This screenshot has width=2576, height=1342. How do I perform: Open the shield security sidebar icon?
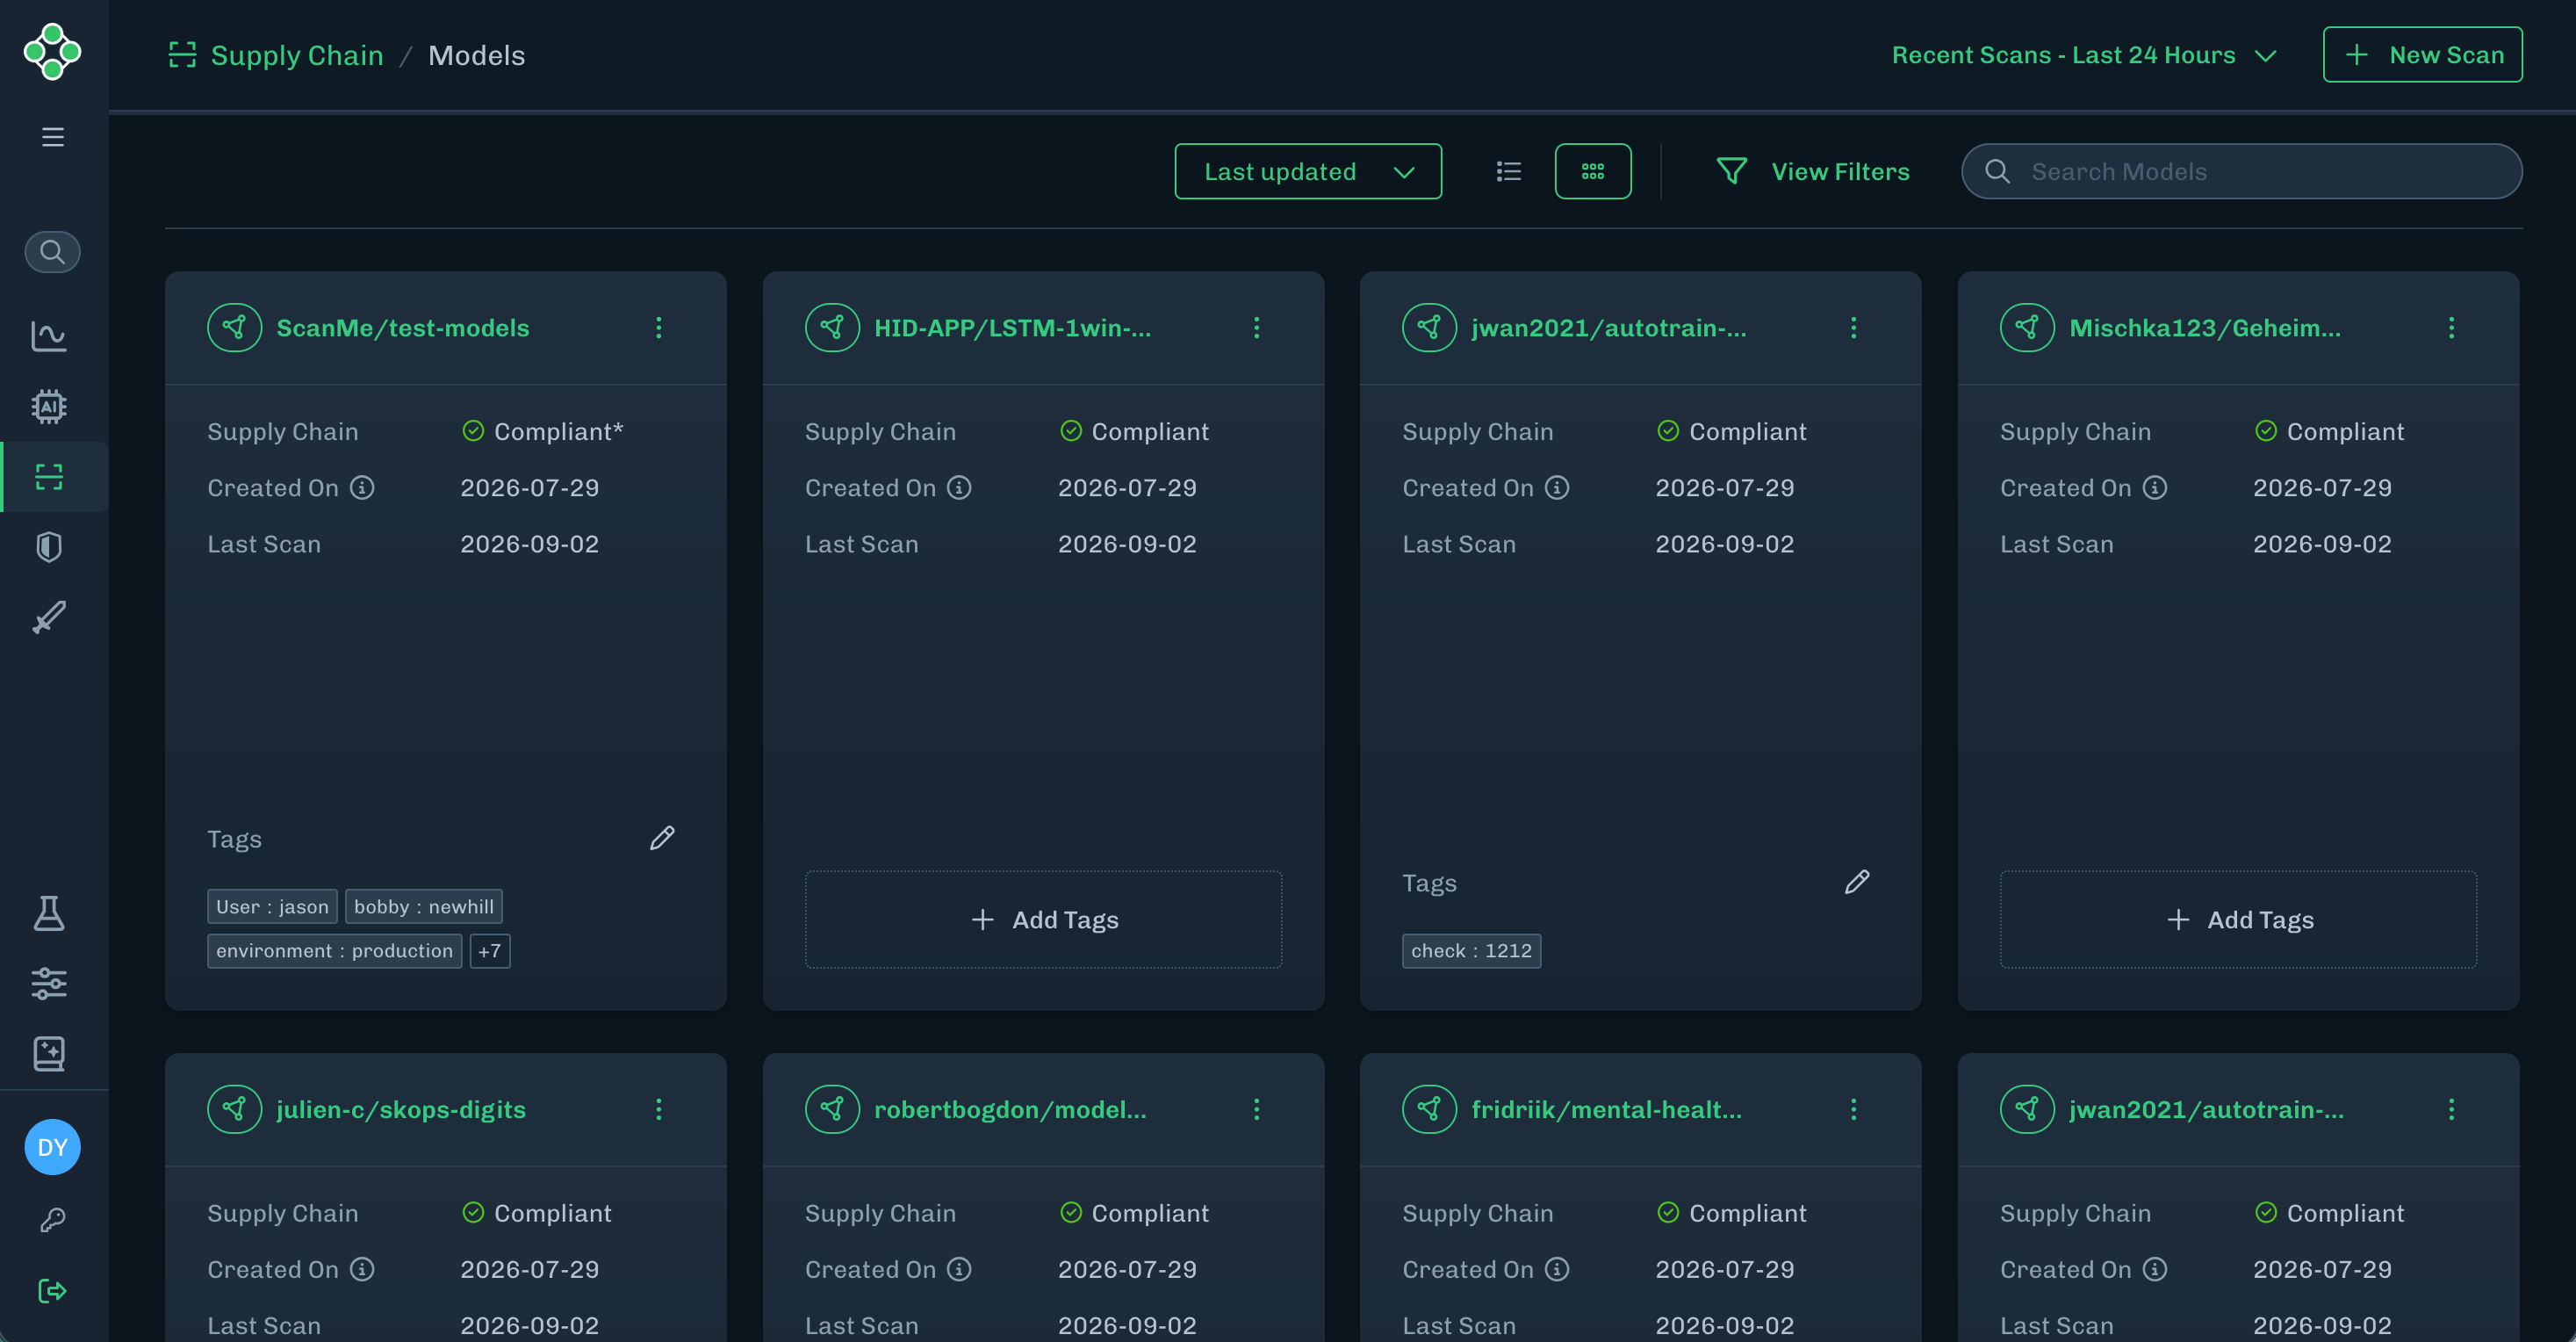click(x=49, y=547)
